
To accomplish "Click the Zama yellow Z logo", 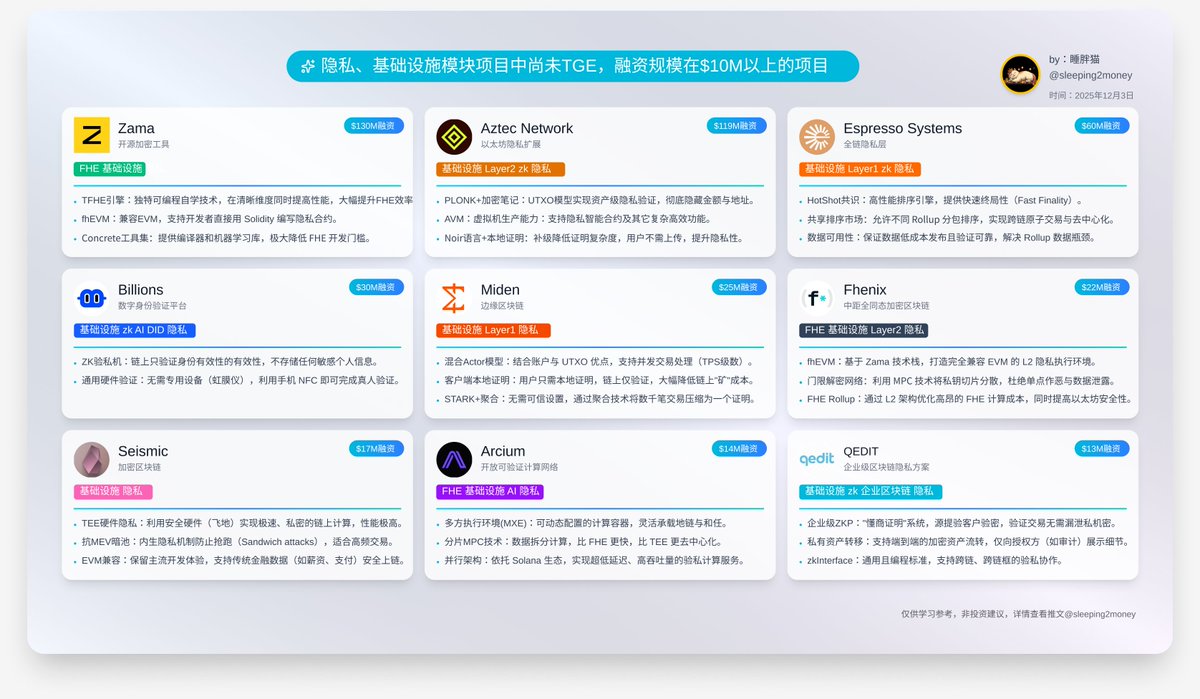I will pos(92,136).
